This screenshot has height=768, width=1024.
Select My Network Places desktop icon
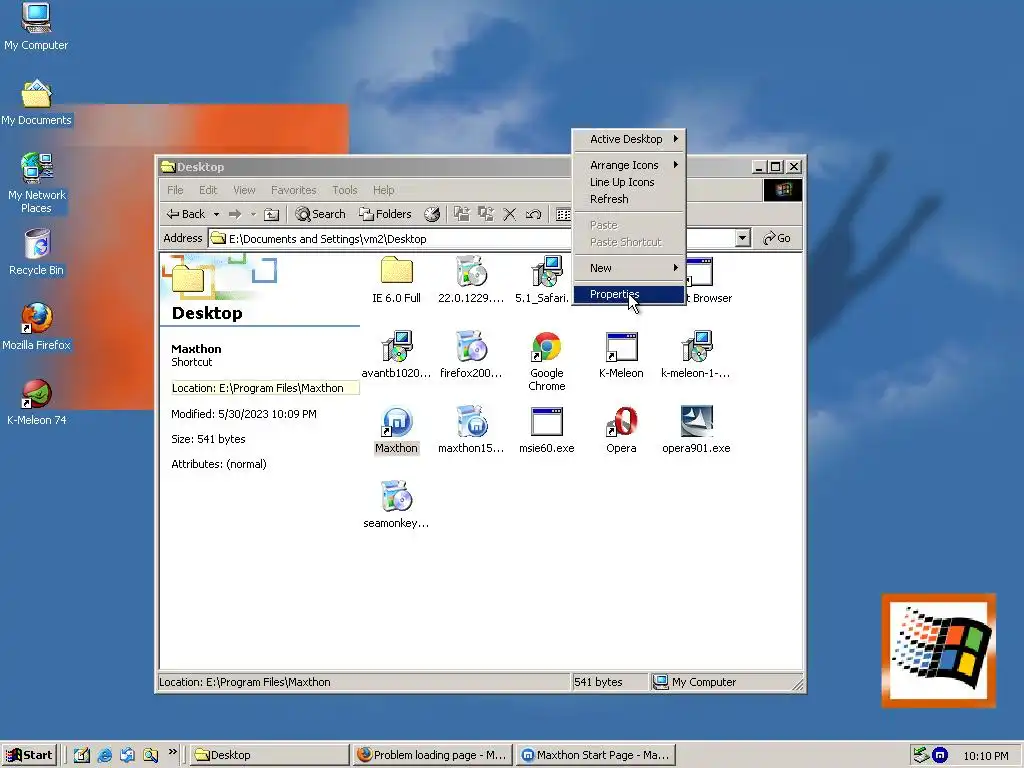pyautogui.click(x=37, y=183)
